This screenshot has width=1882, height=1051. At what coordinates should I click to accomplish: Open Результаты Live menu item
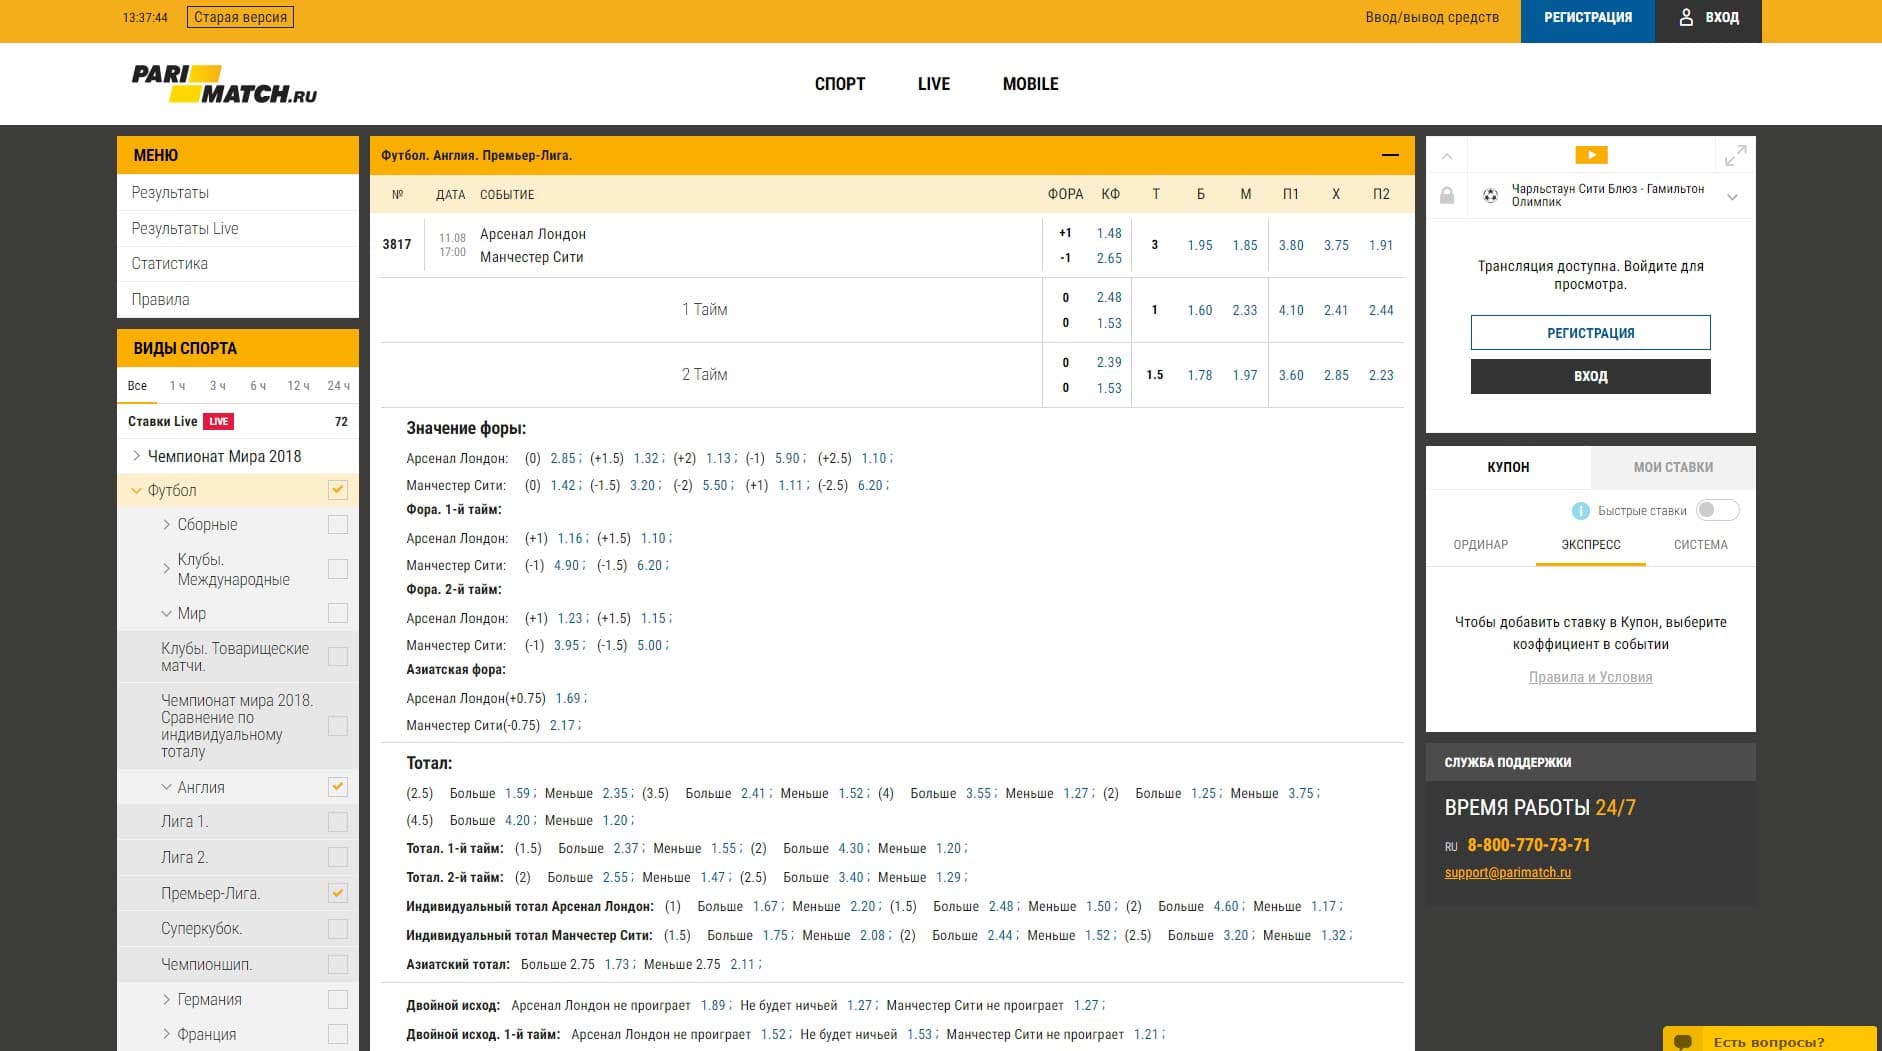[238, 228]
